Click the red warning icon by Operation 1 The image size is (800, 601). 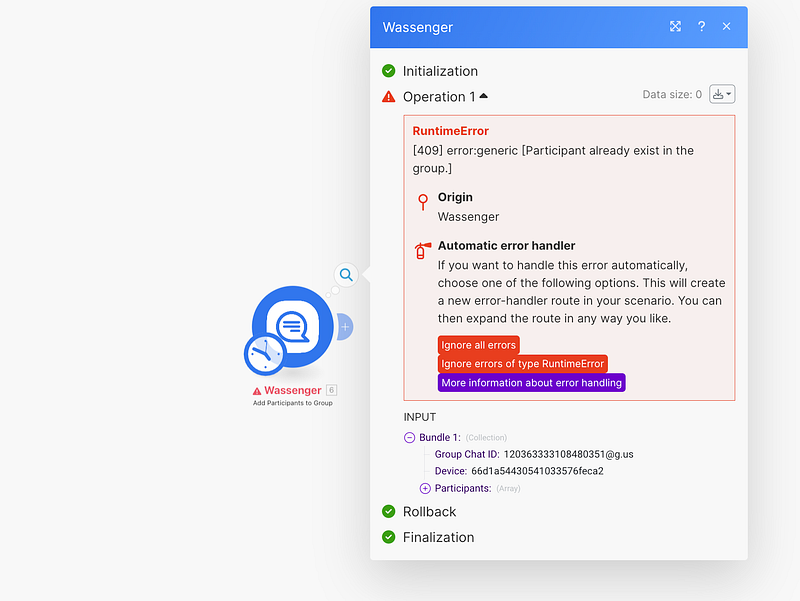[x=389, y=97]
